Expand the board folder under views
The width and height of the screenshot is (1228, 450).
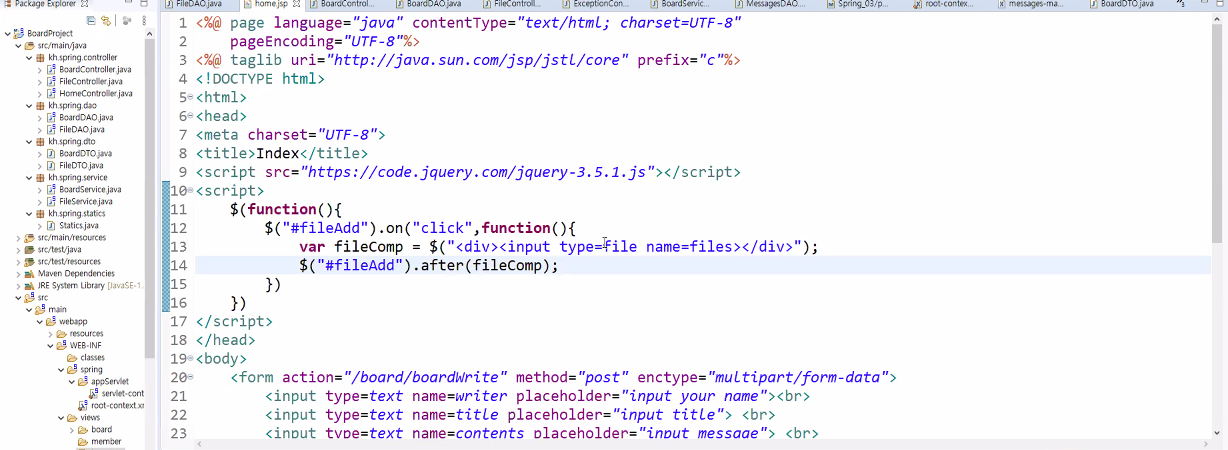(70, 430)
